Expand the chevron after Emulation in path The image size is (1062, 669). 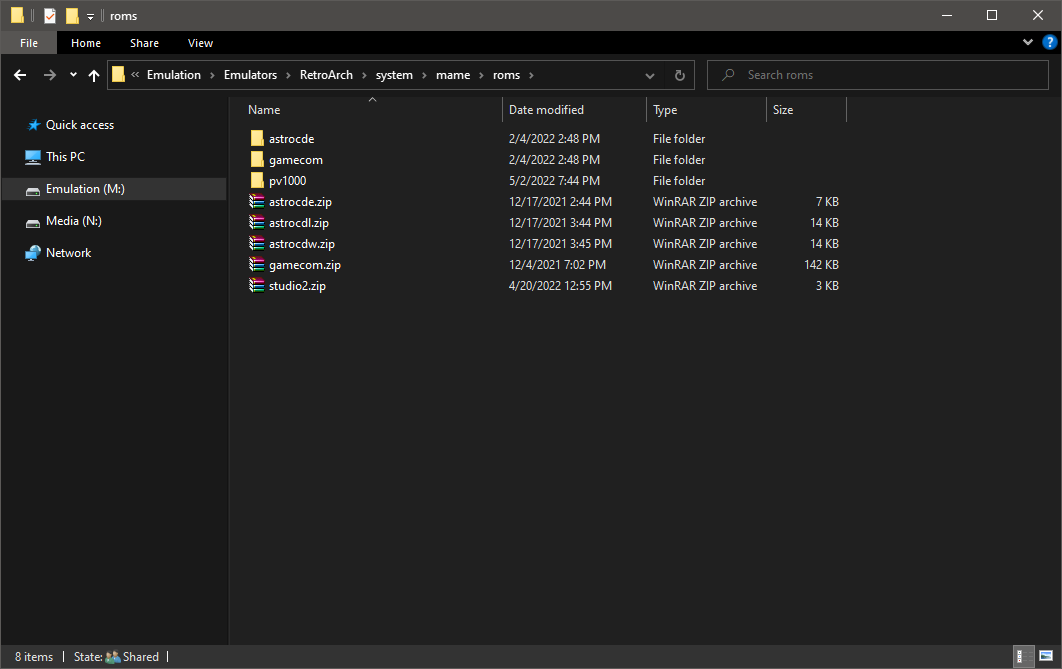212,75
